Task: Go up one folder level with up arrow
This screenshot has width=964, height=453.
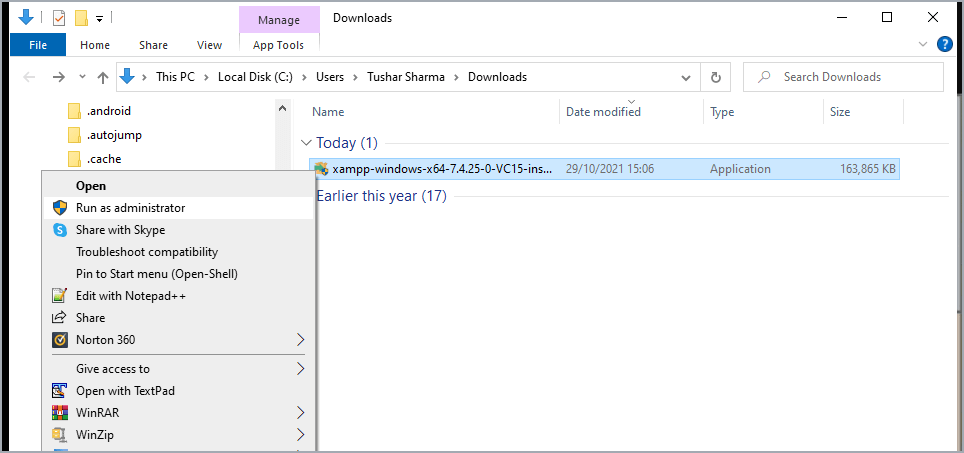Action: (103, 77)
